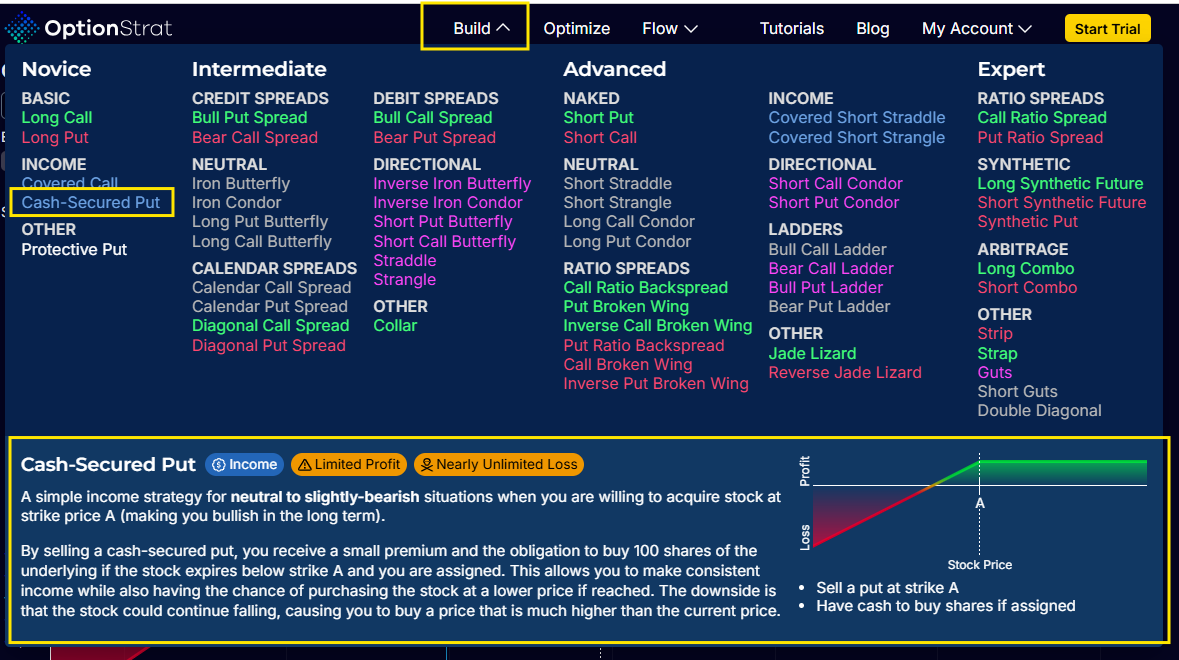Select the Double Diagonal strategy
This screenshot has width=1179, height=660.
1039,410
